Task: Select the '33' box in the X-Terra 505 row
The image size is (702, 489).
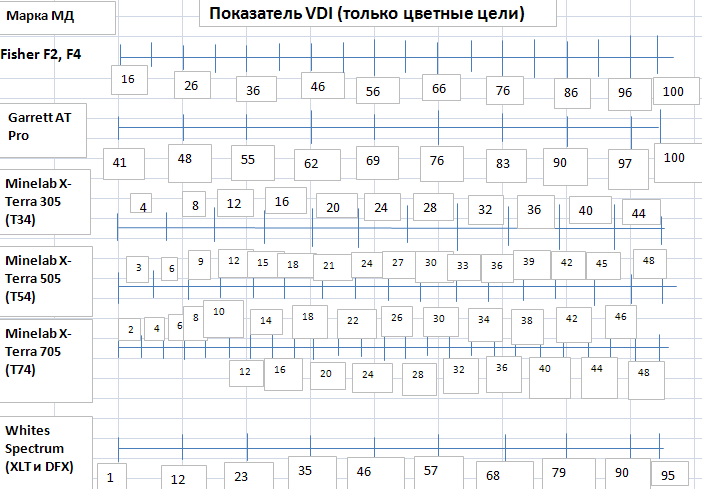Action: [464, 268]
